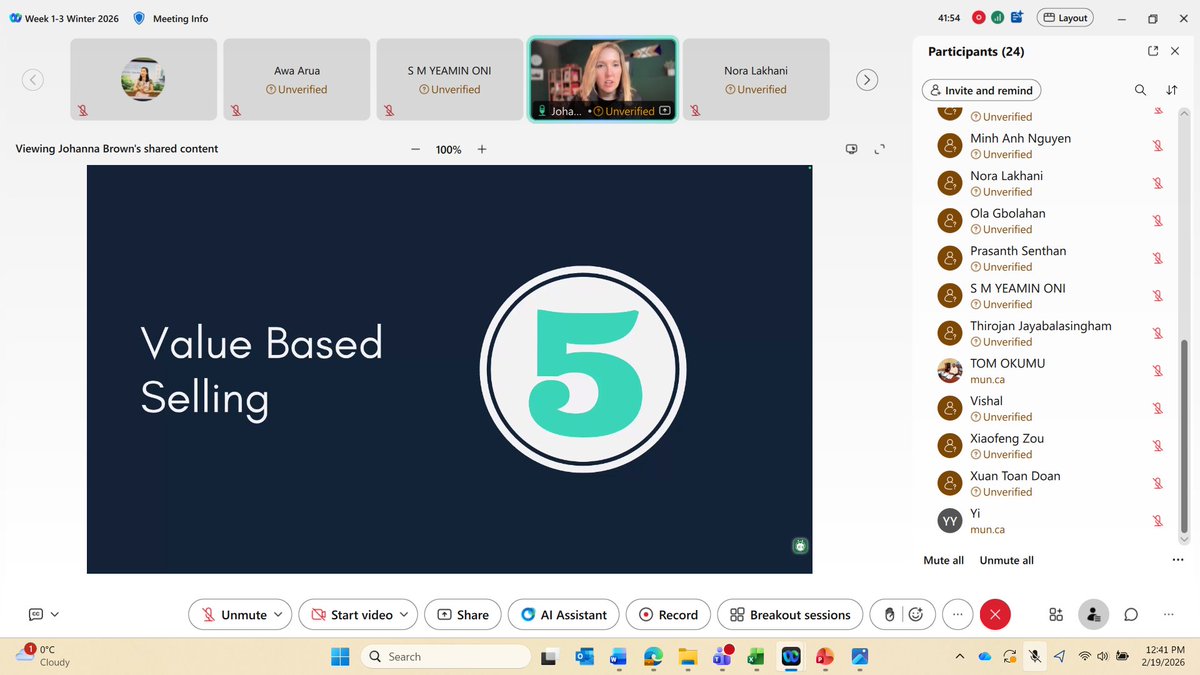Open the apps grid icon
1200x675 pixels.
(x=1056, y=614)
